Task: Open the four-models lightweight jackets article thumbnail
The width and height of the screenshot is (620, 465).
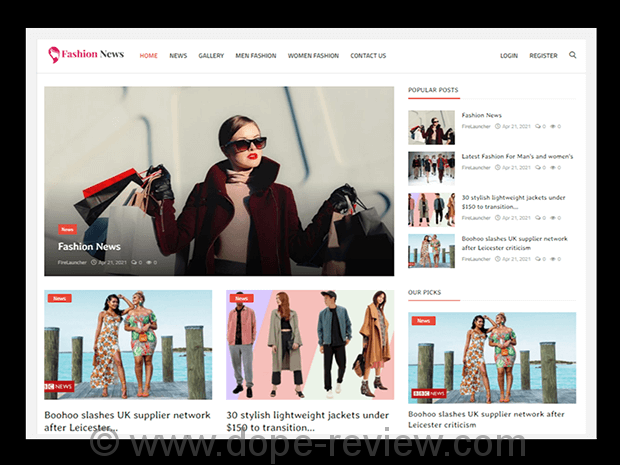Action: 310,345
